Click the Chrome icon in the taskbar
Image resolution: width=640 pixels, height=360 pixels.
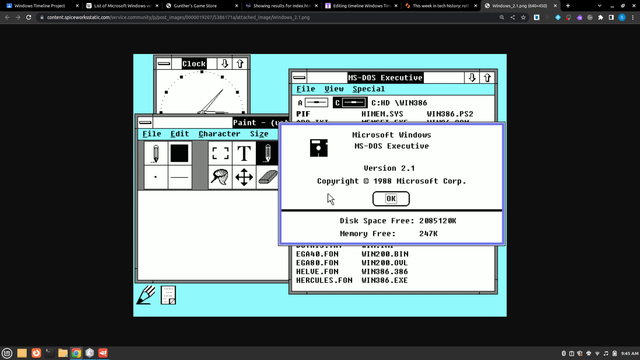click(76, 353)
